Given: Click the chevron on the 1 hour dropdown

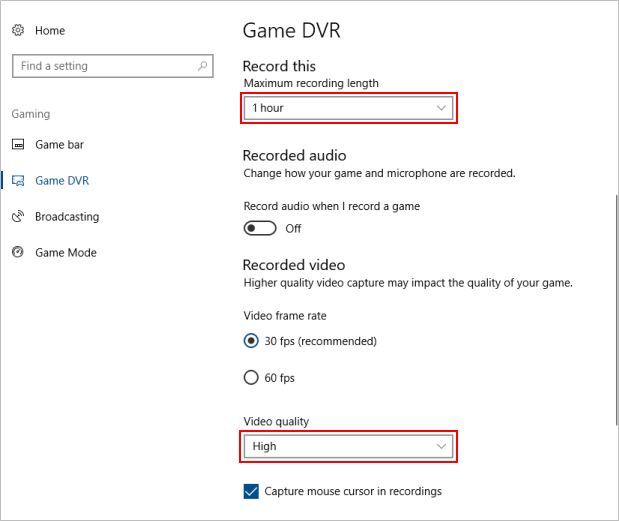Looking at the screenshot, I should tap(442, 108).
